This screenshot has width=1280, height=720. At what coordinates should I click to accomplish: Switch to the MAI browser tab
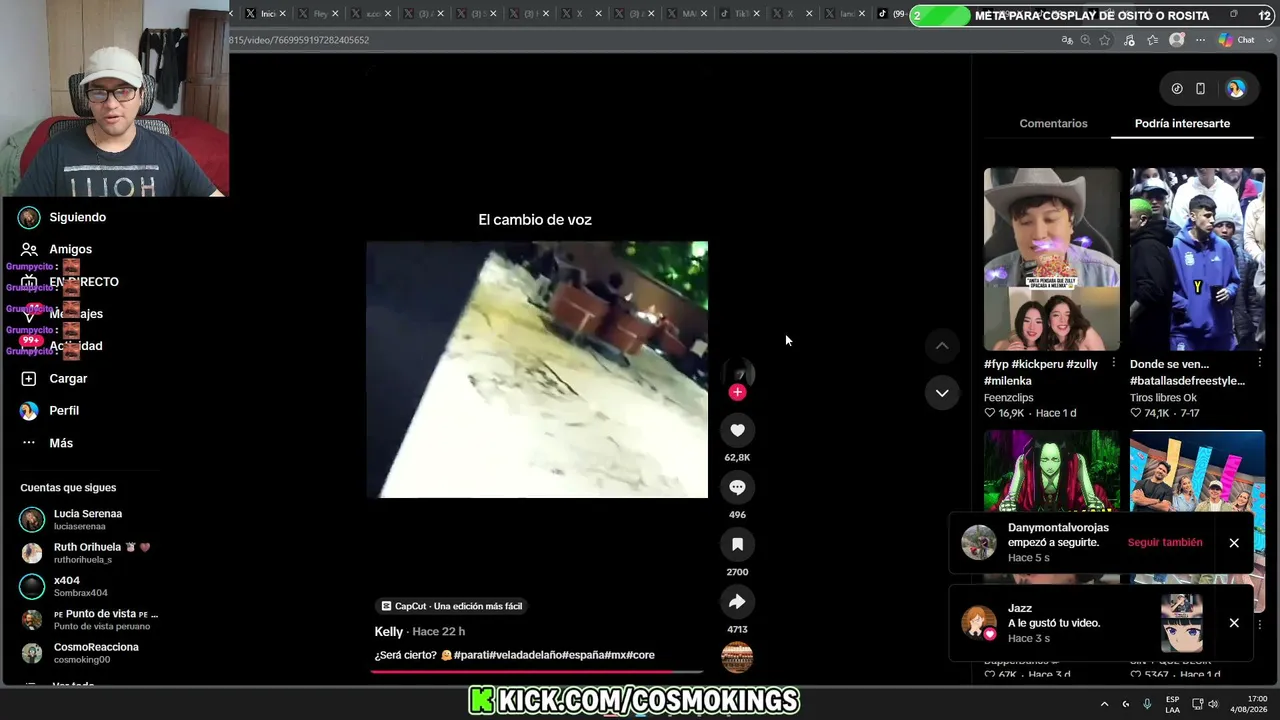click(685, 14)
